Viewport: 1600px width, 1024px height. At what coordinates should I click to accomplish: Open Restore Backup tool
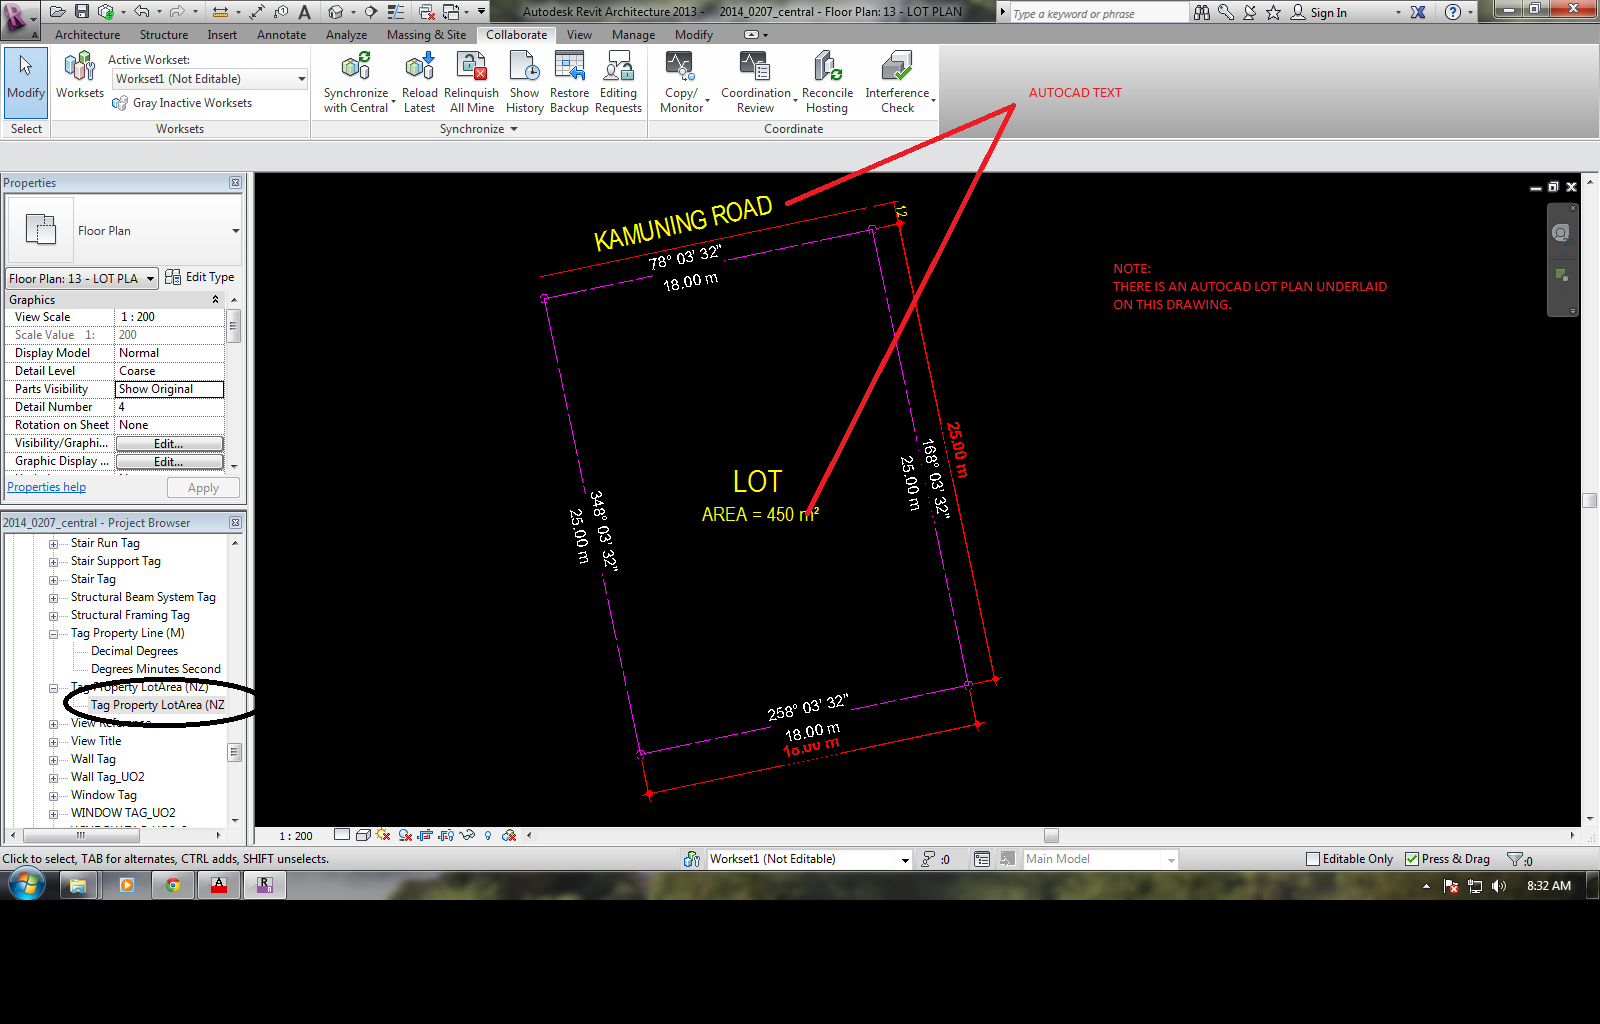tap(569, 68)
